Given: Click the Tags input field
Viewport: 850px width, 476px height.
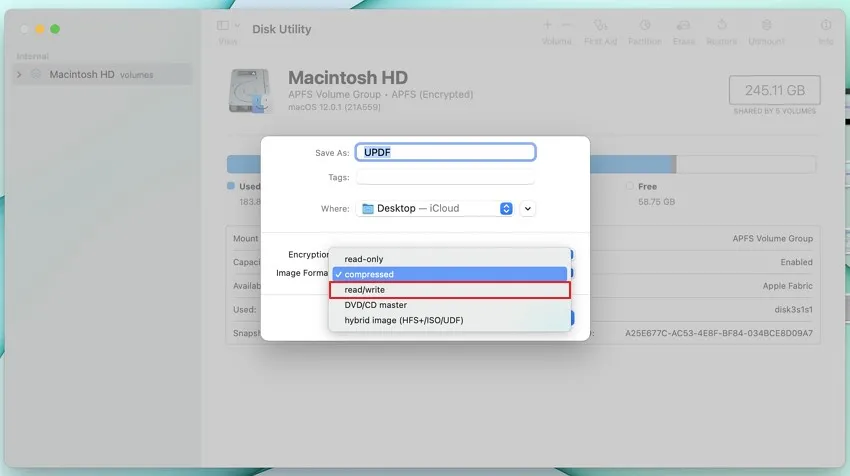Looking at the screenshot, I should coord(445,177).
